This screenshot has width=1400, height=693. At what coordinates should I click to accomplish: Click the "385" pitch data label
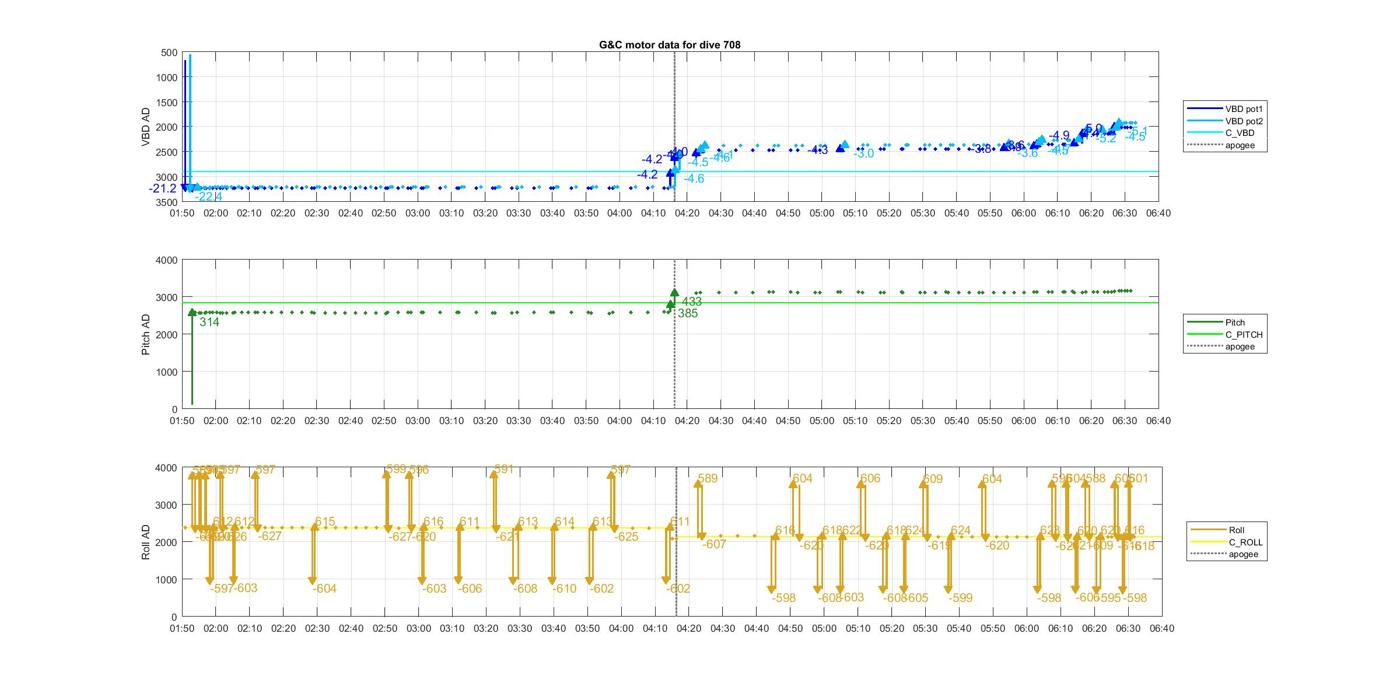click(688, 313)
